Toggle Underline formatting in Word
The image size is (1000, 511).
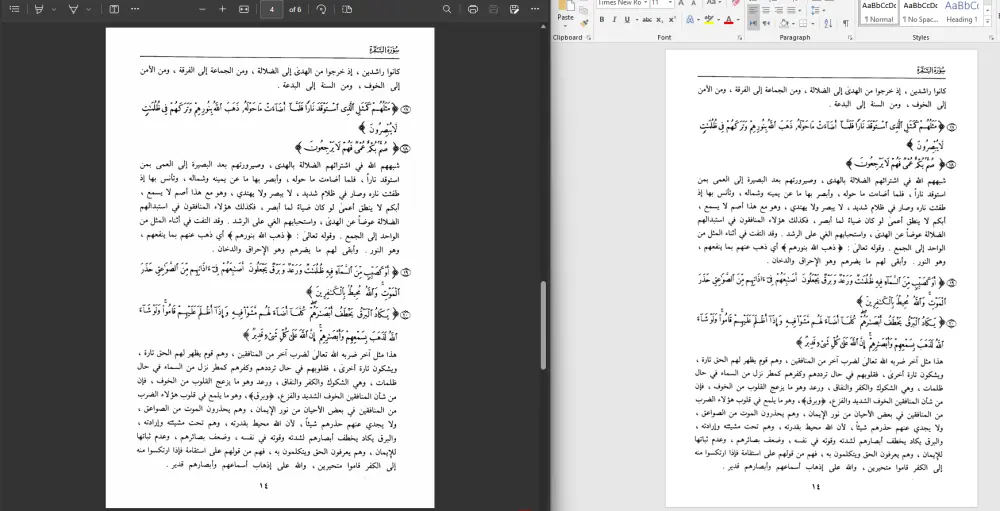(627, 20)
